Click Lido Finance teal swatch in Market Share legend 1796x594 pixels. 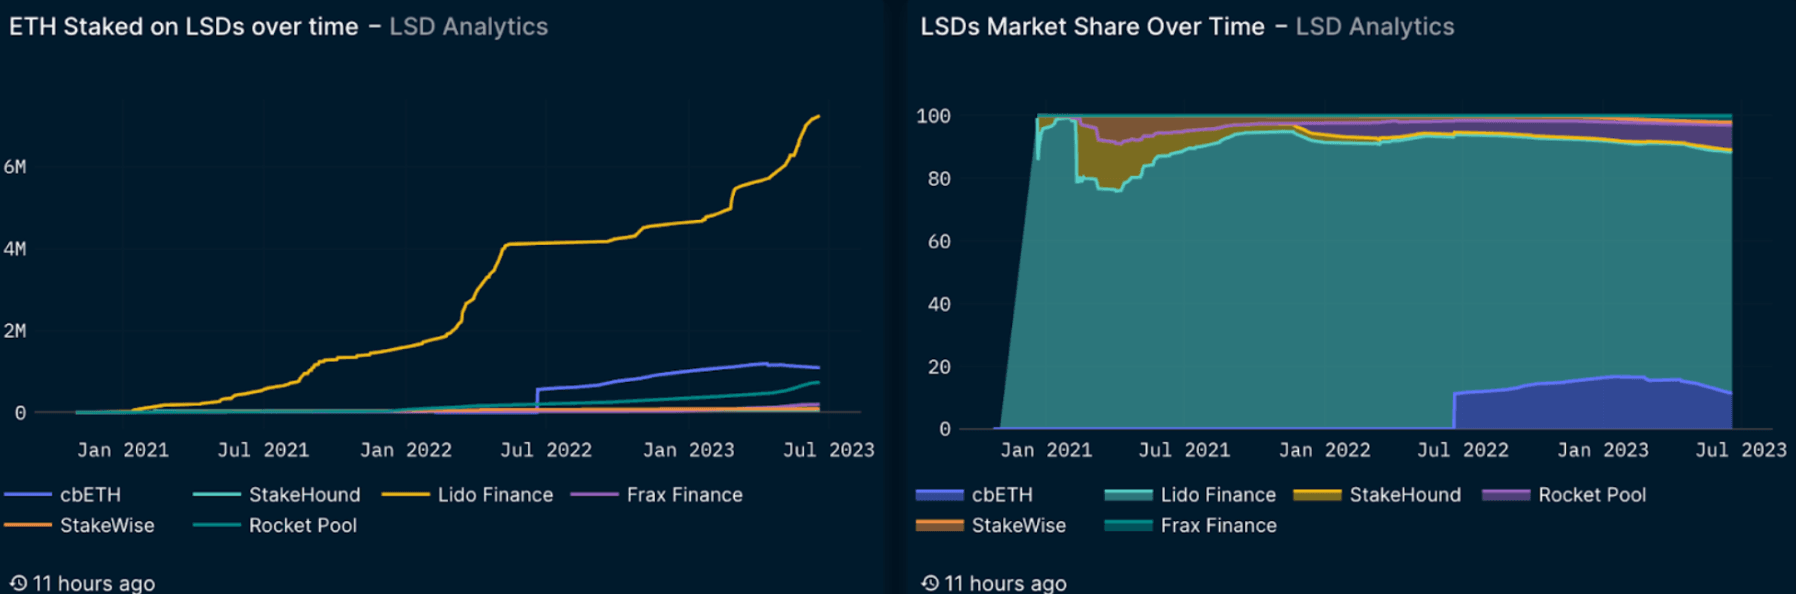point(1128,495)
